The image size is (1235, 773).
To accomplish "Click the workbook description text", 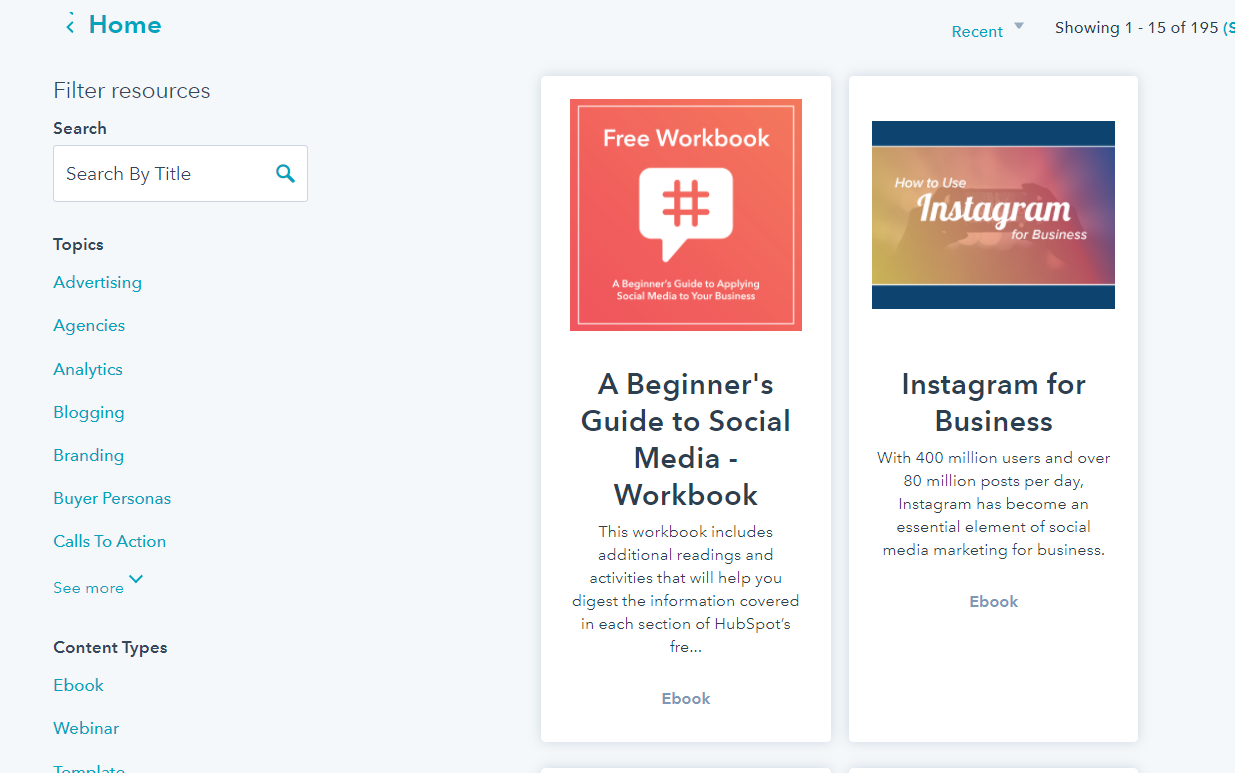I will [x=686, y=589].
